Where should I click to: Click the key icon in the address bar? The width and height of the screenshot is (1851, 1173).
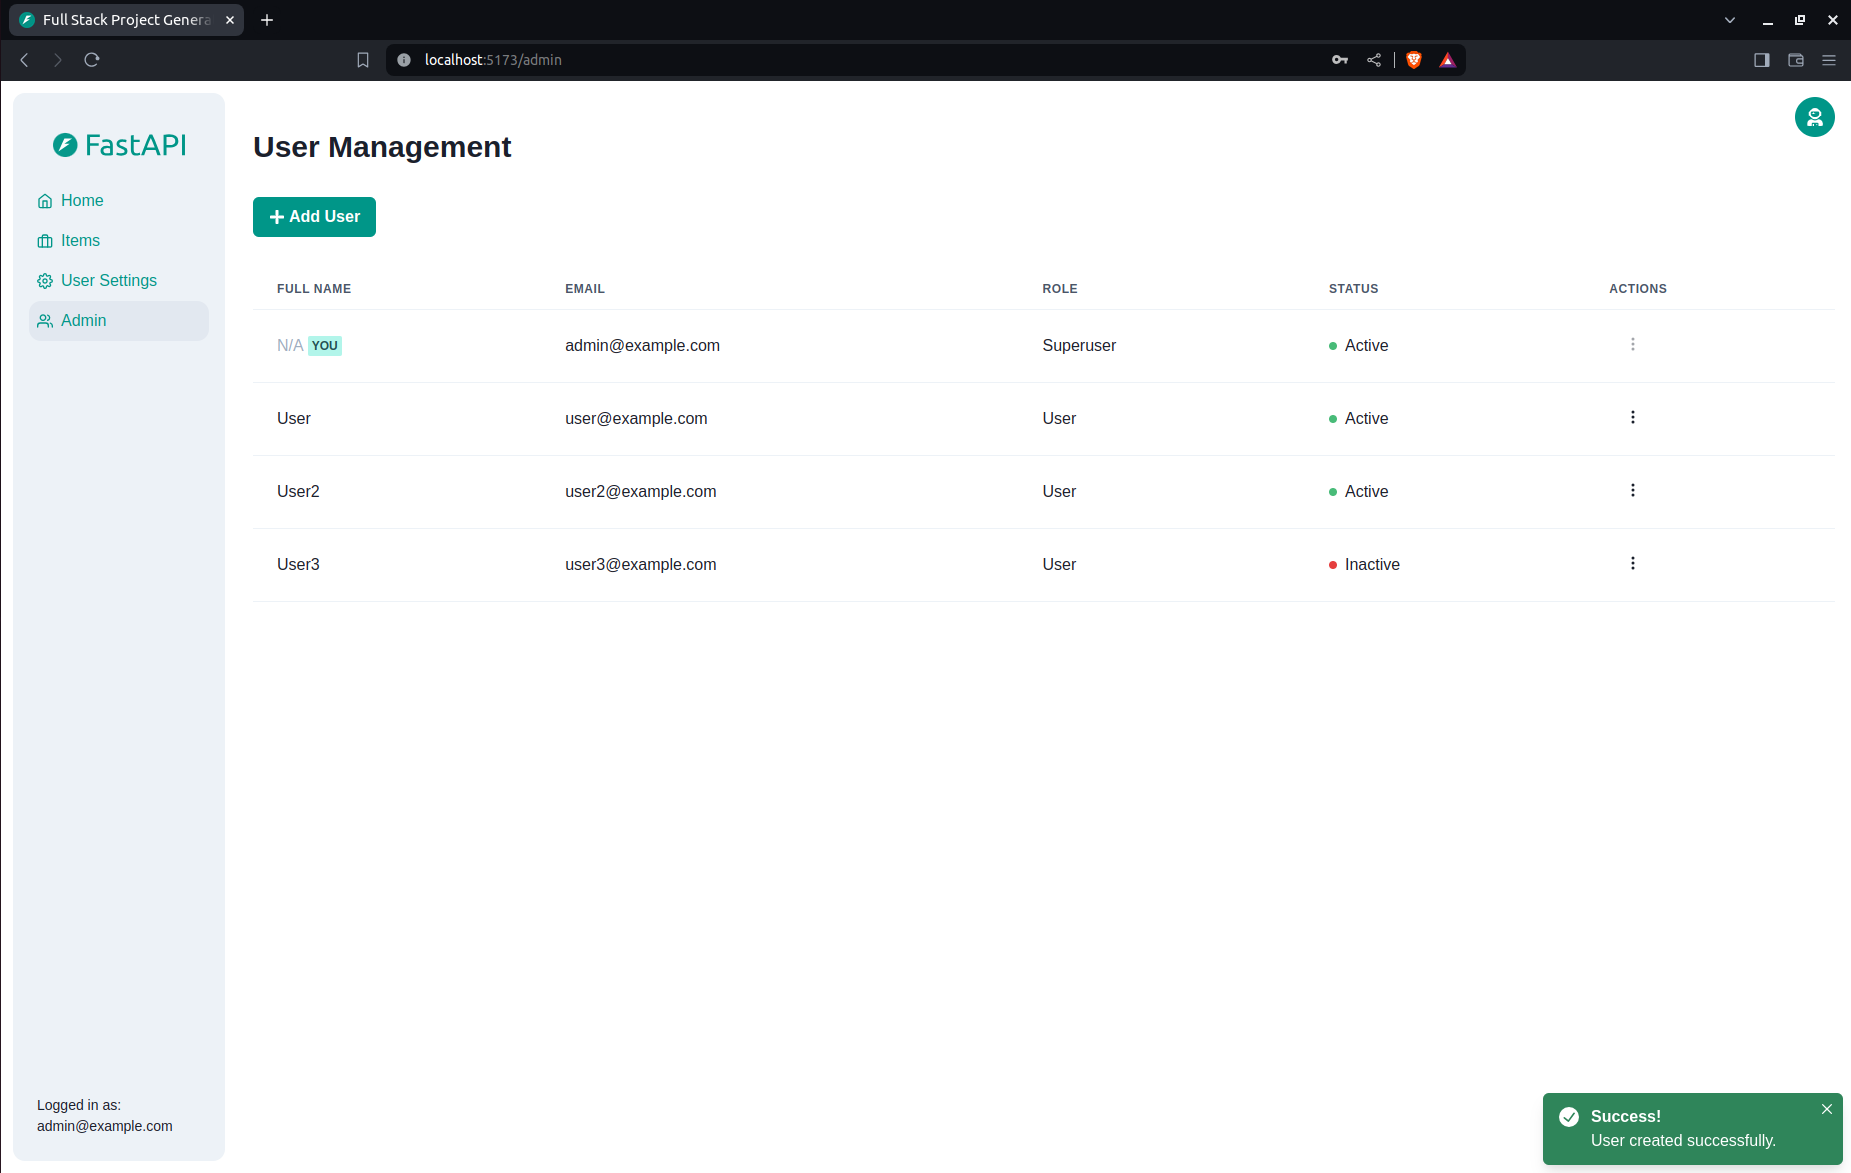click(1339, 60)
